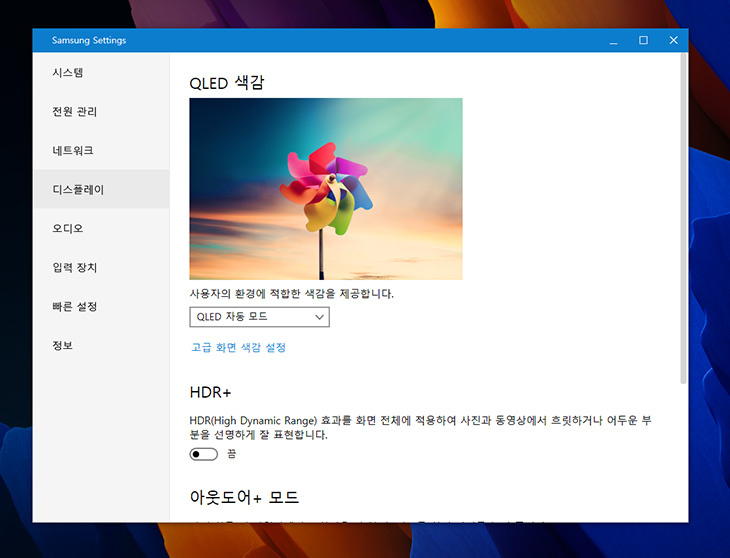Image resolution: width=730 pixels, height=558 pixels.
Task: Minimize the Samsung Settings window
Action: [x=614, y=40]
